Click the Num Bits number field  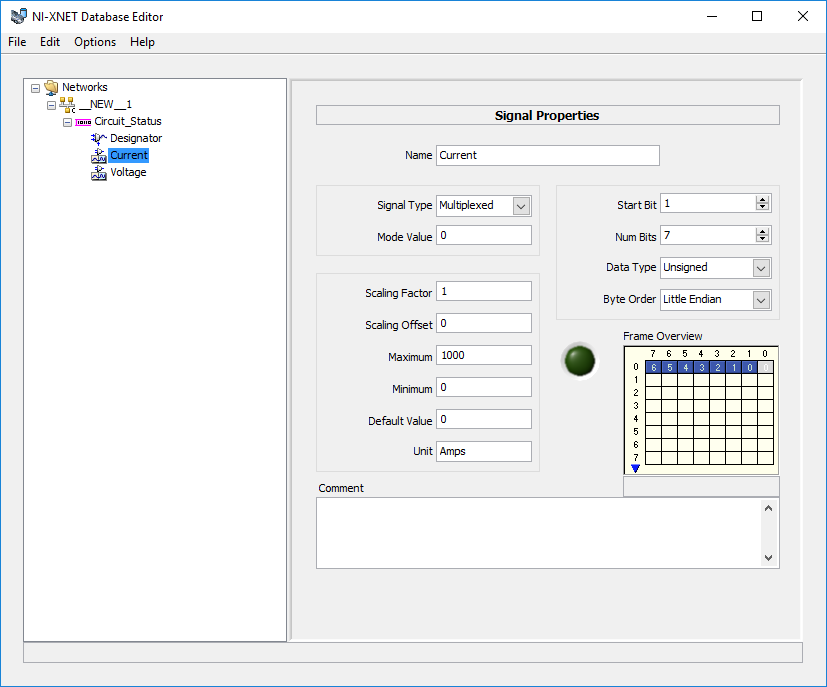[x=708, y=235]
